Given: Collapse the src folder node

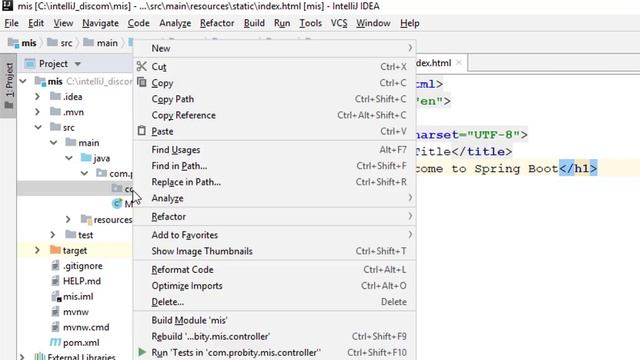Looking at the screenshot, I should tap(38, 127).
